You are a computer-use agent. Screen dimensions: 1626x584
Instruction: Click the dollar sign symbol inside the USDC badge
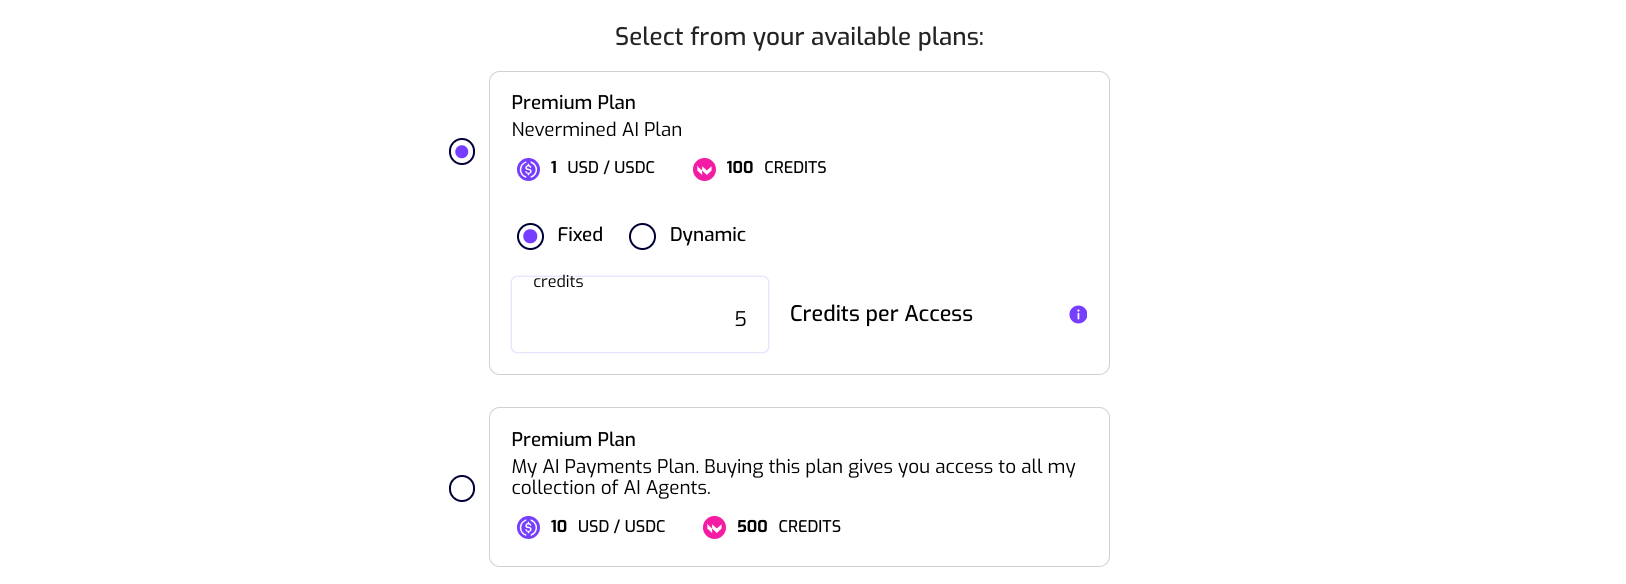528,168
